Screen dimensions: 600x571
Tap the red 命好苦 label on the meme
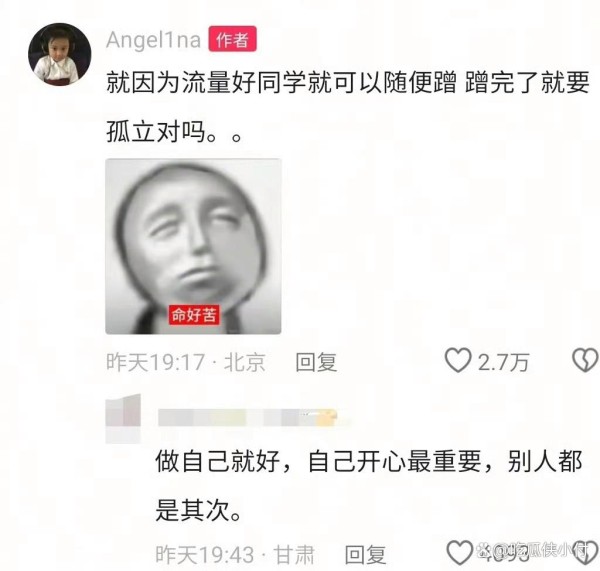click(194, 315)
